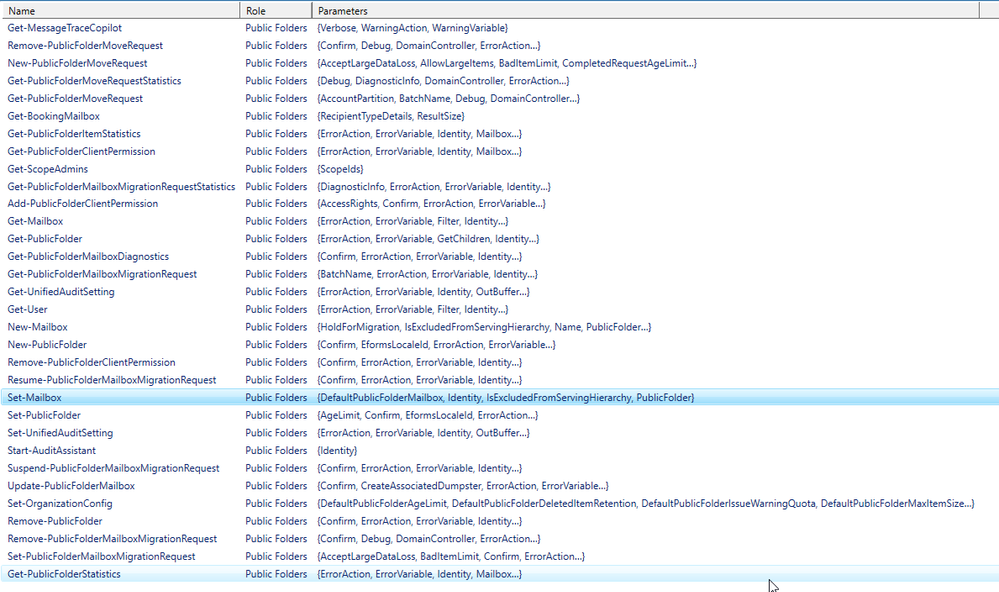This screenshot has height=592, width=999.
Task: Select the Get-PublicFolderMoveRequestStatistics row
Action: pos(500,81)
